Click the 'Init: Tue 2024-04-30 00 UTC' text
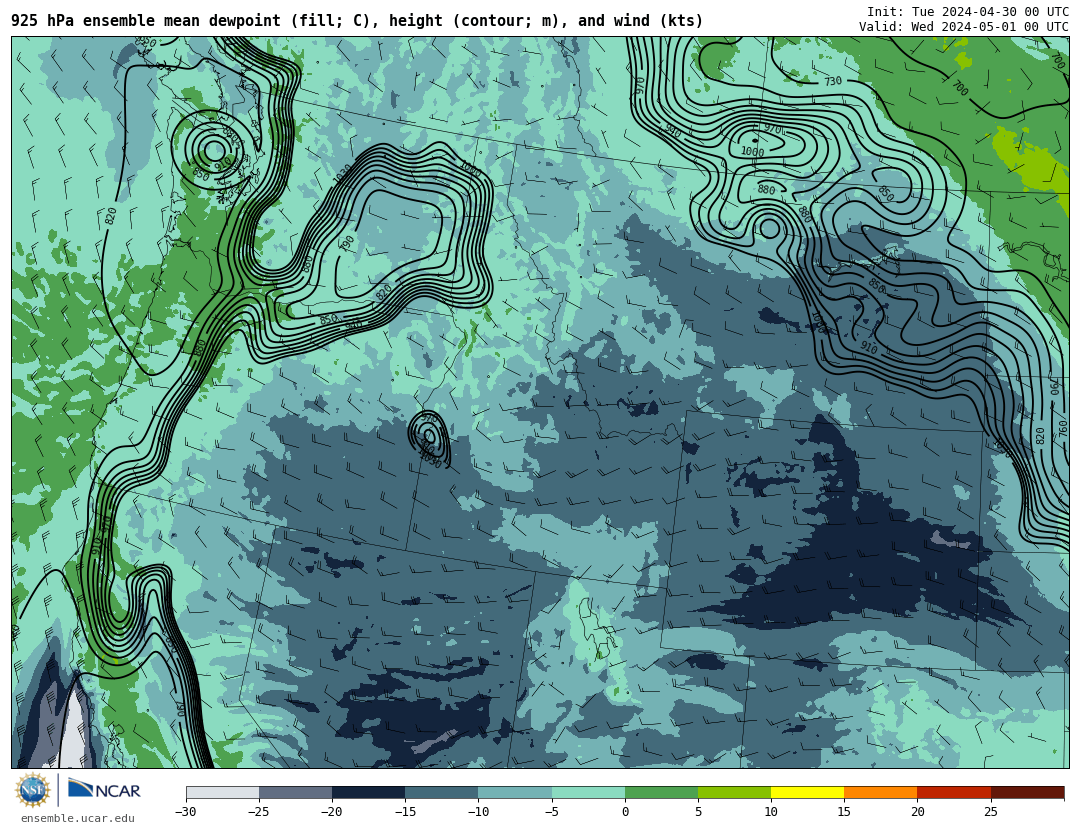Image resolution: width=1080 pixels, height=831 pixels. pos(968,12)
